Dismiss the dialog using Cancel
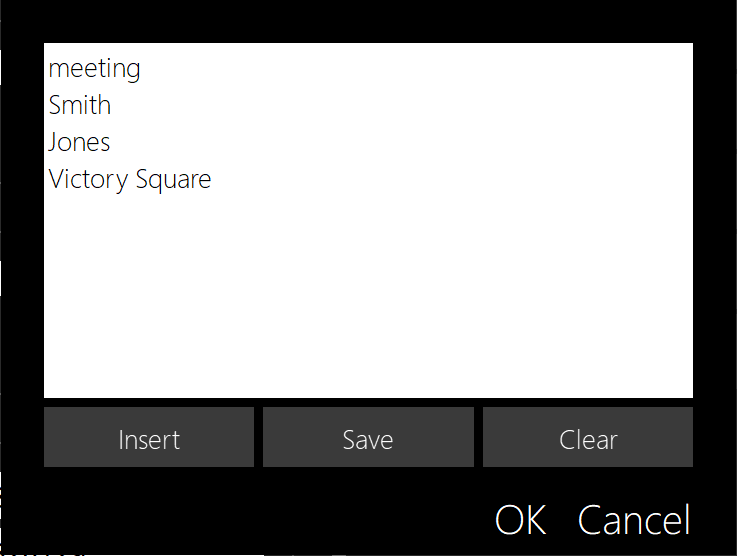Screen dimensions: 737x556 point(634,521)
